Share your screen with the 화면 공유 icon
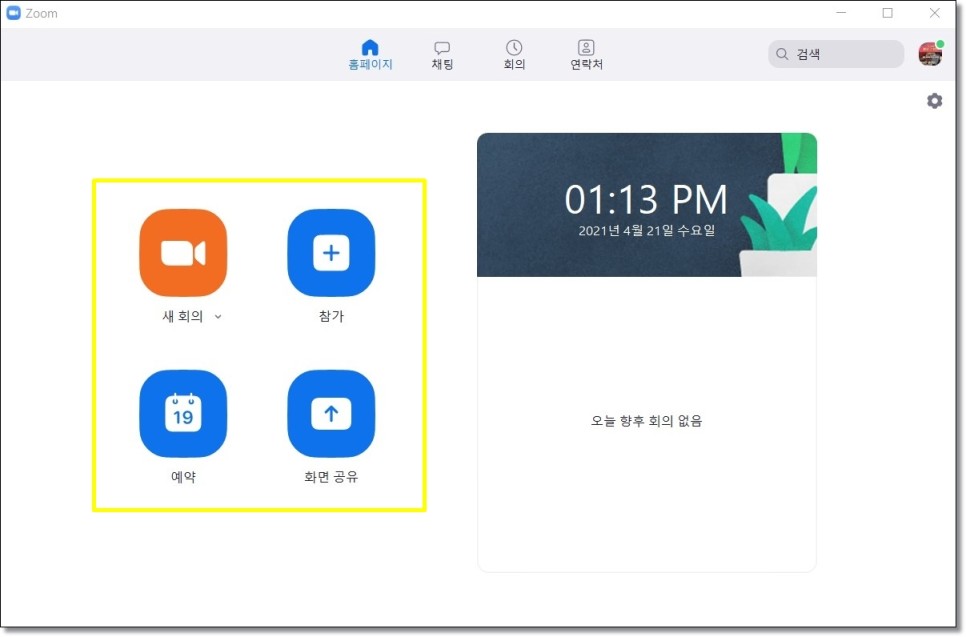The image size is (966, 637). (x=331, y=413)
